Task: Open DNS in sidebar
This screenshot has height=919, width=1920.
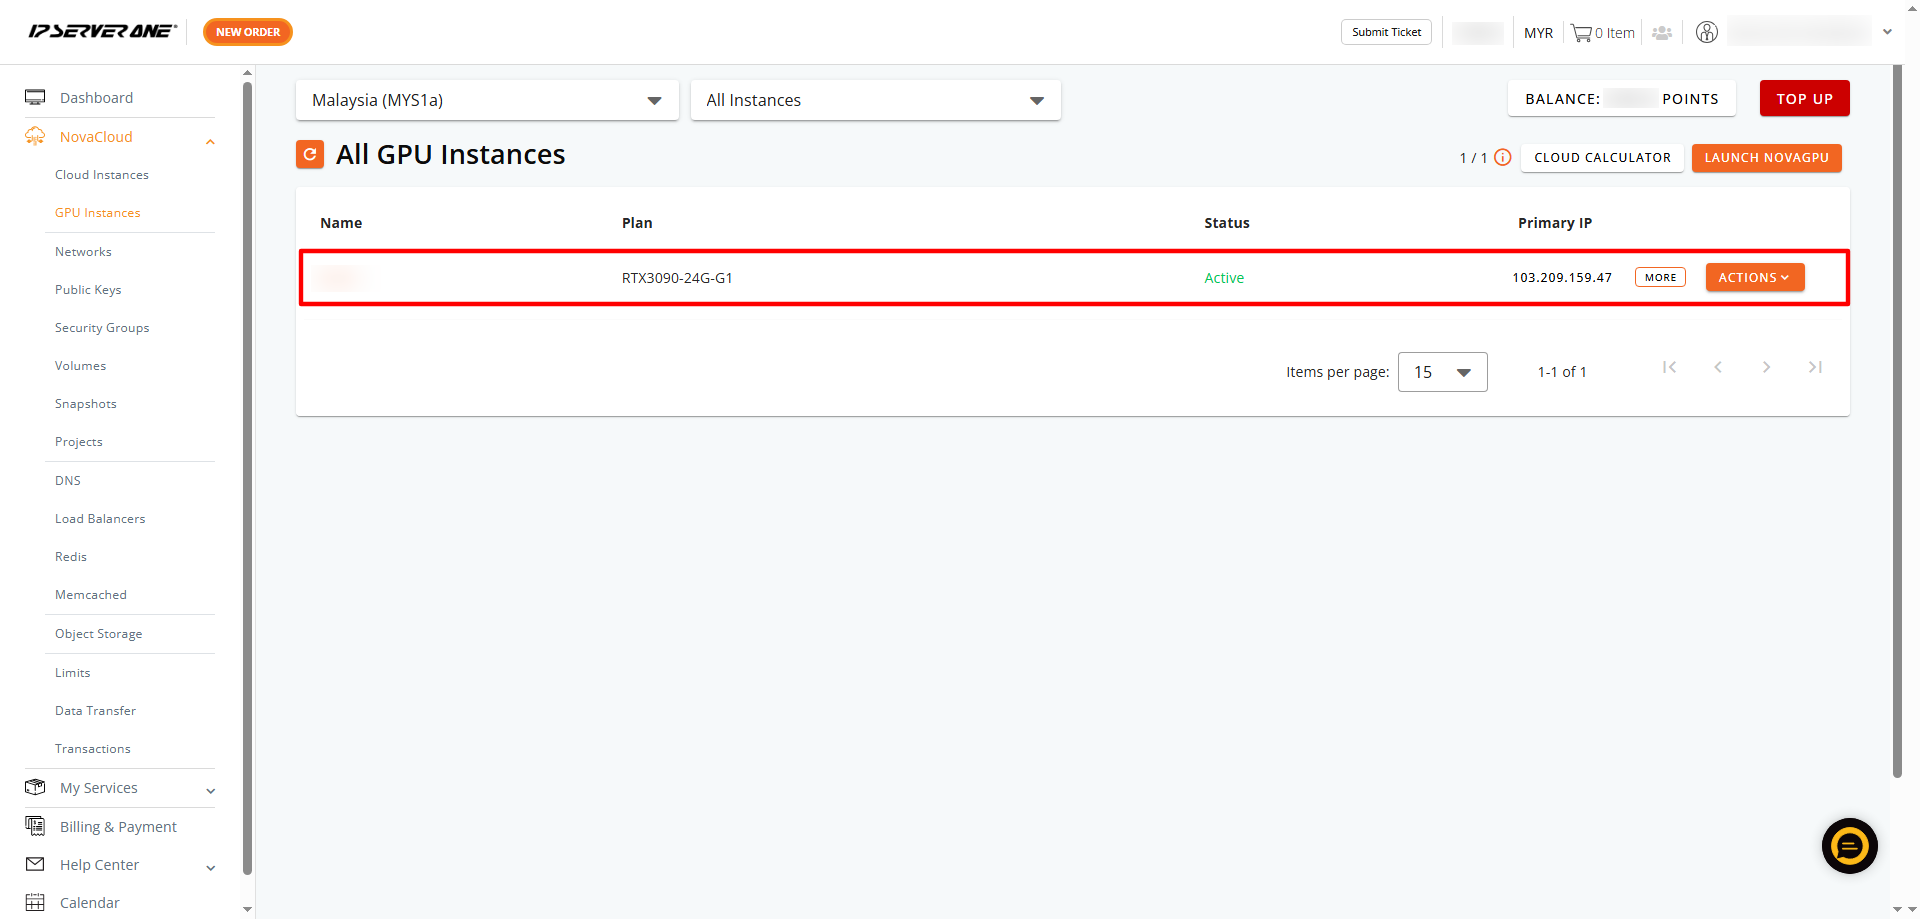Action: click(68, 480)
